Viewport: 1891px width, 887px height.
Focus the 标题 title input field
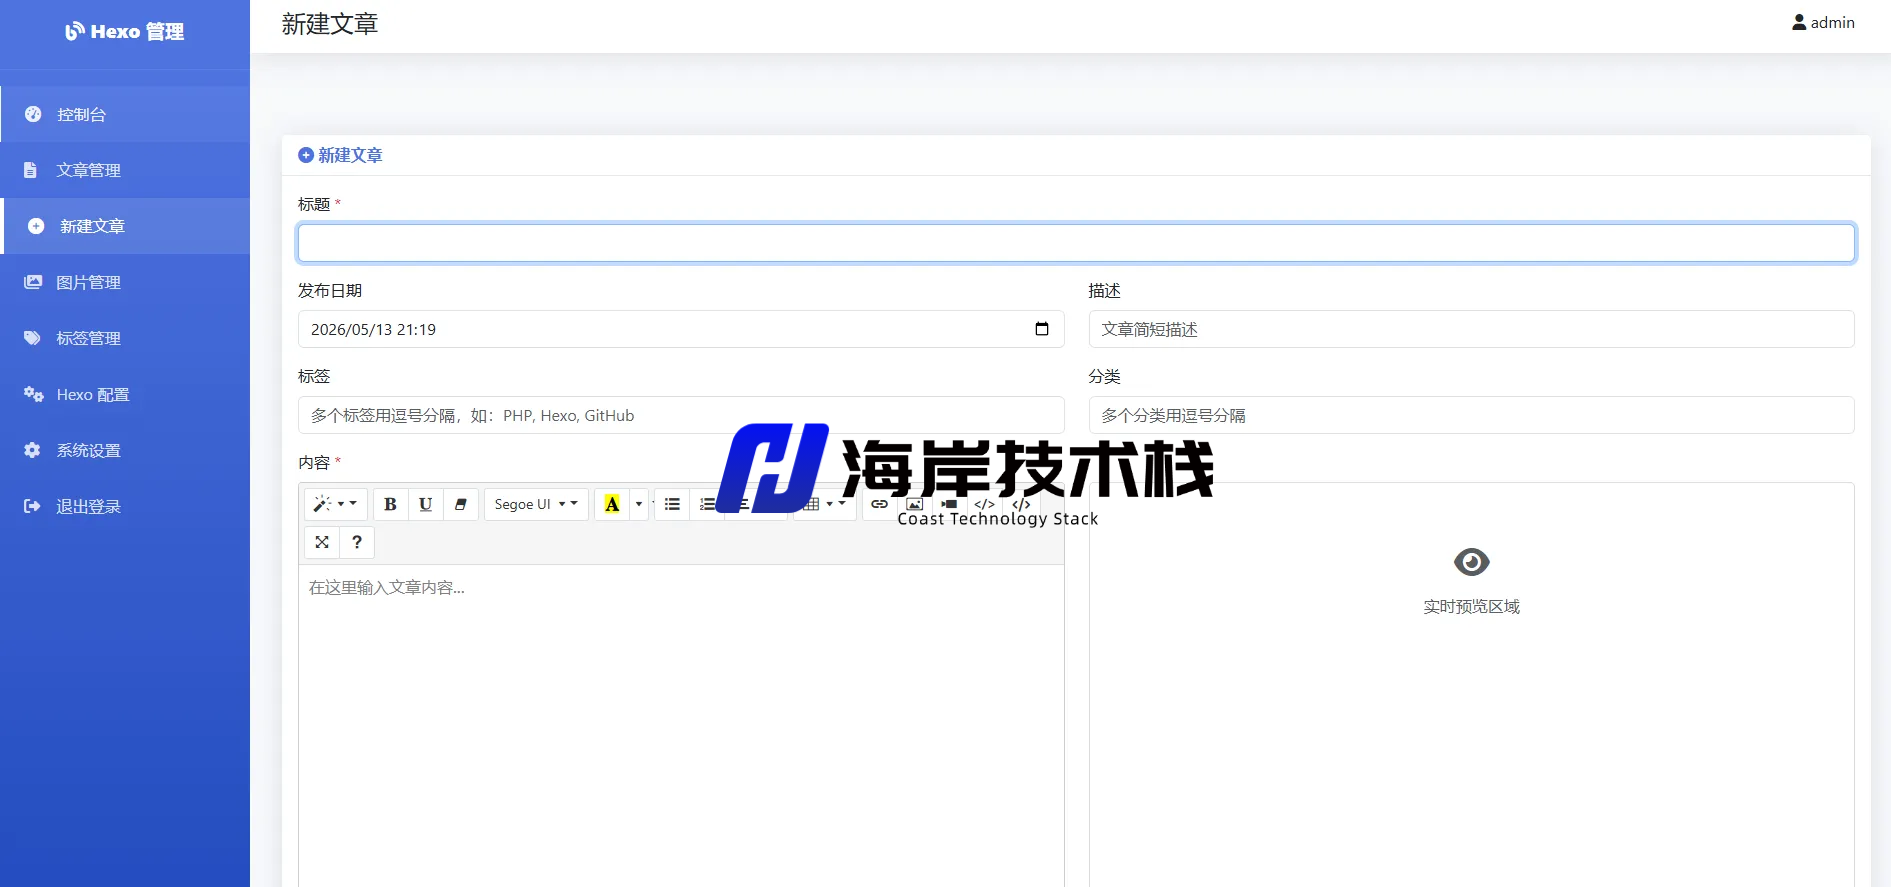point(1076,243)
